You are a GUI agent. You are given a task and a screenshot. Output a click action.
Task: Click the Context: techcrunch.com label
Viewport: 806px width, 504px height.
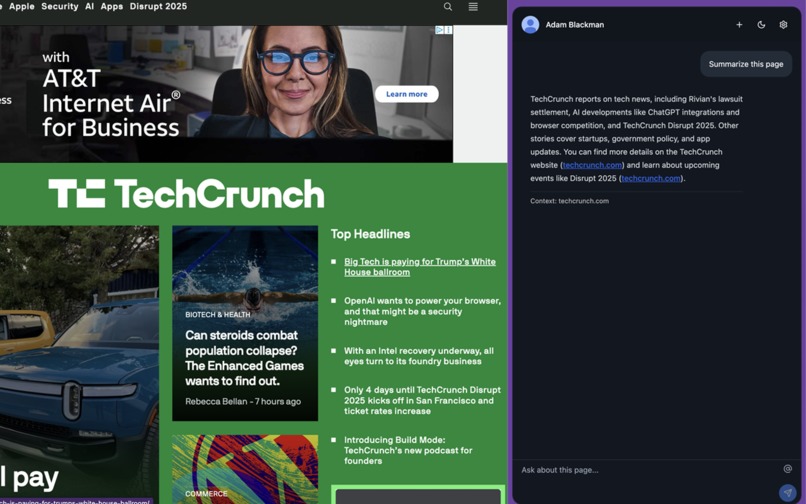tap(570, 201)
